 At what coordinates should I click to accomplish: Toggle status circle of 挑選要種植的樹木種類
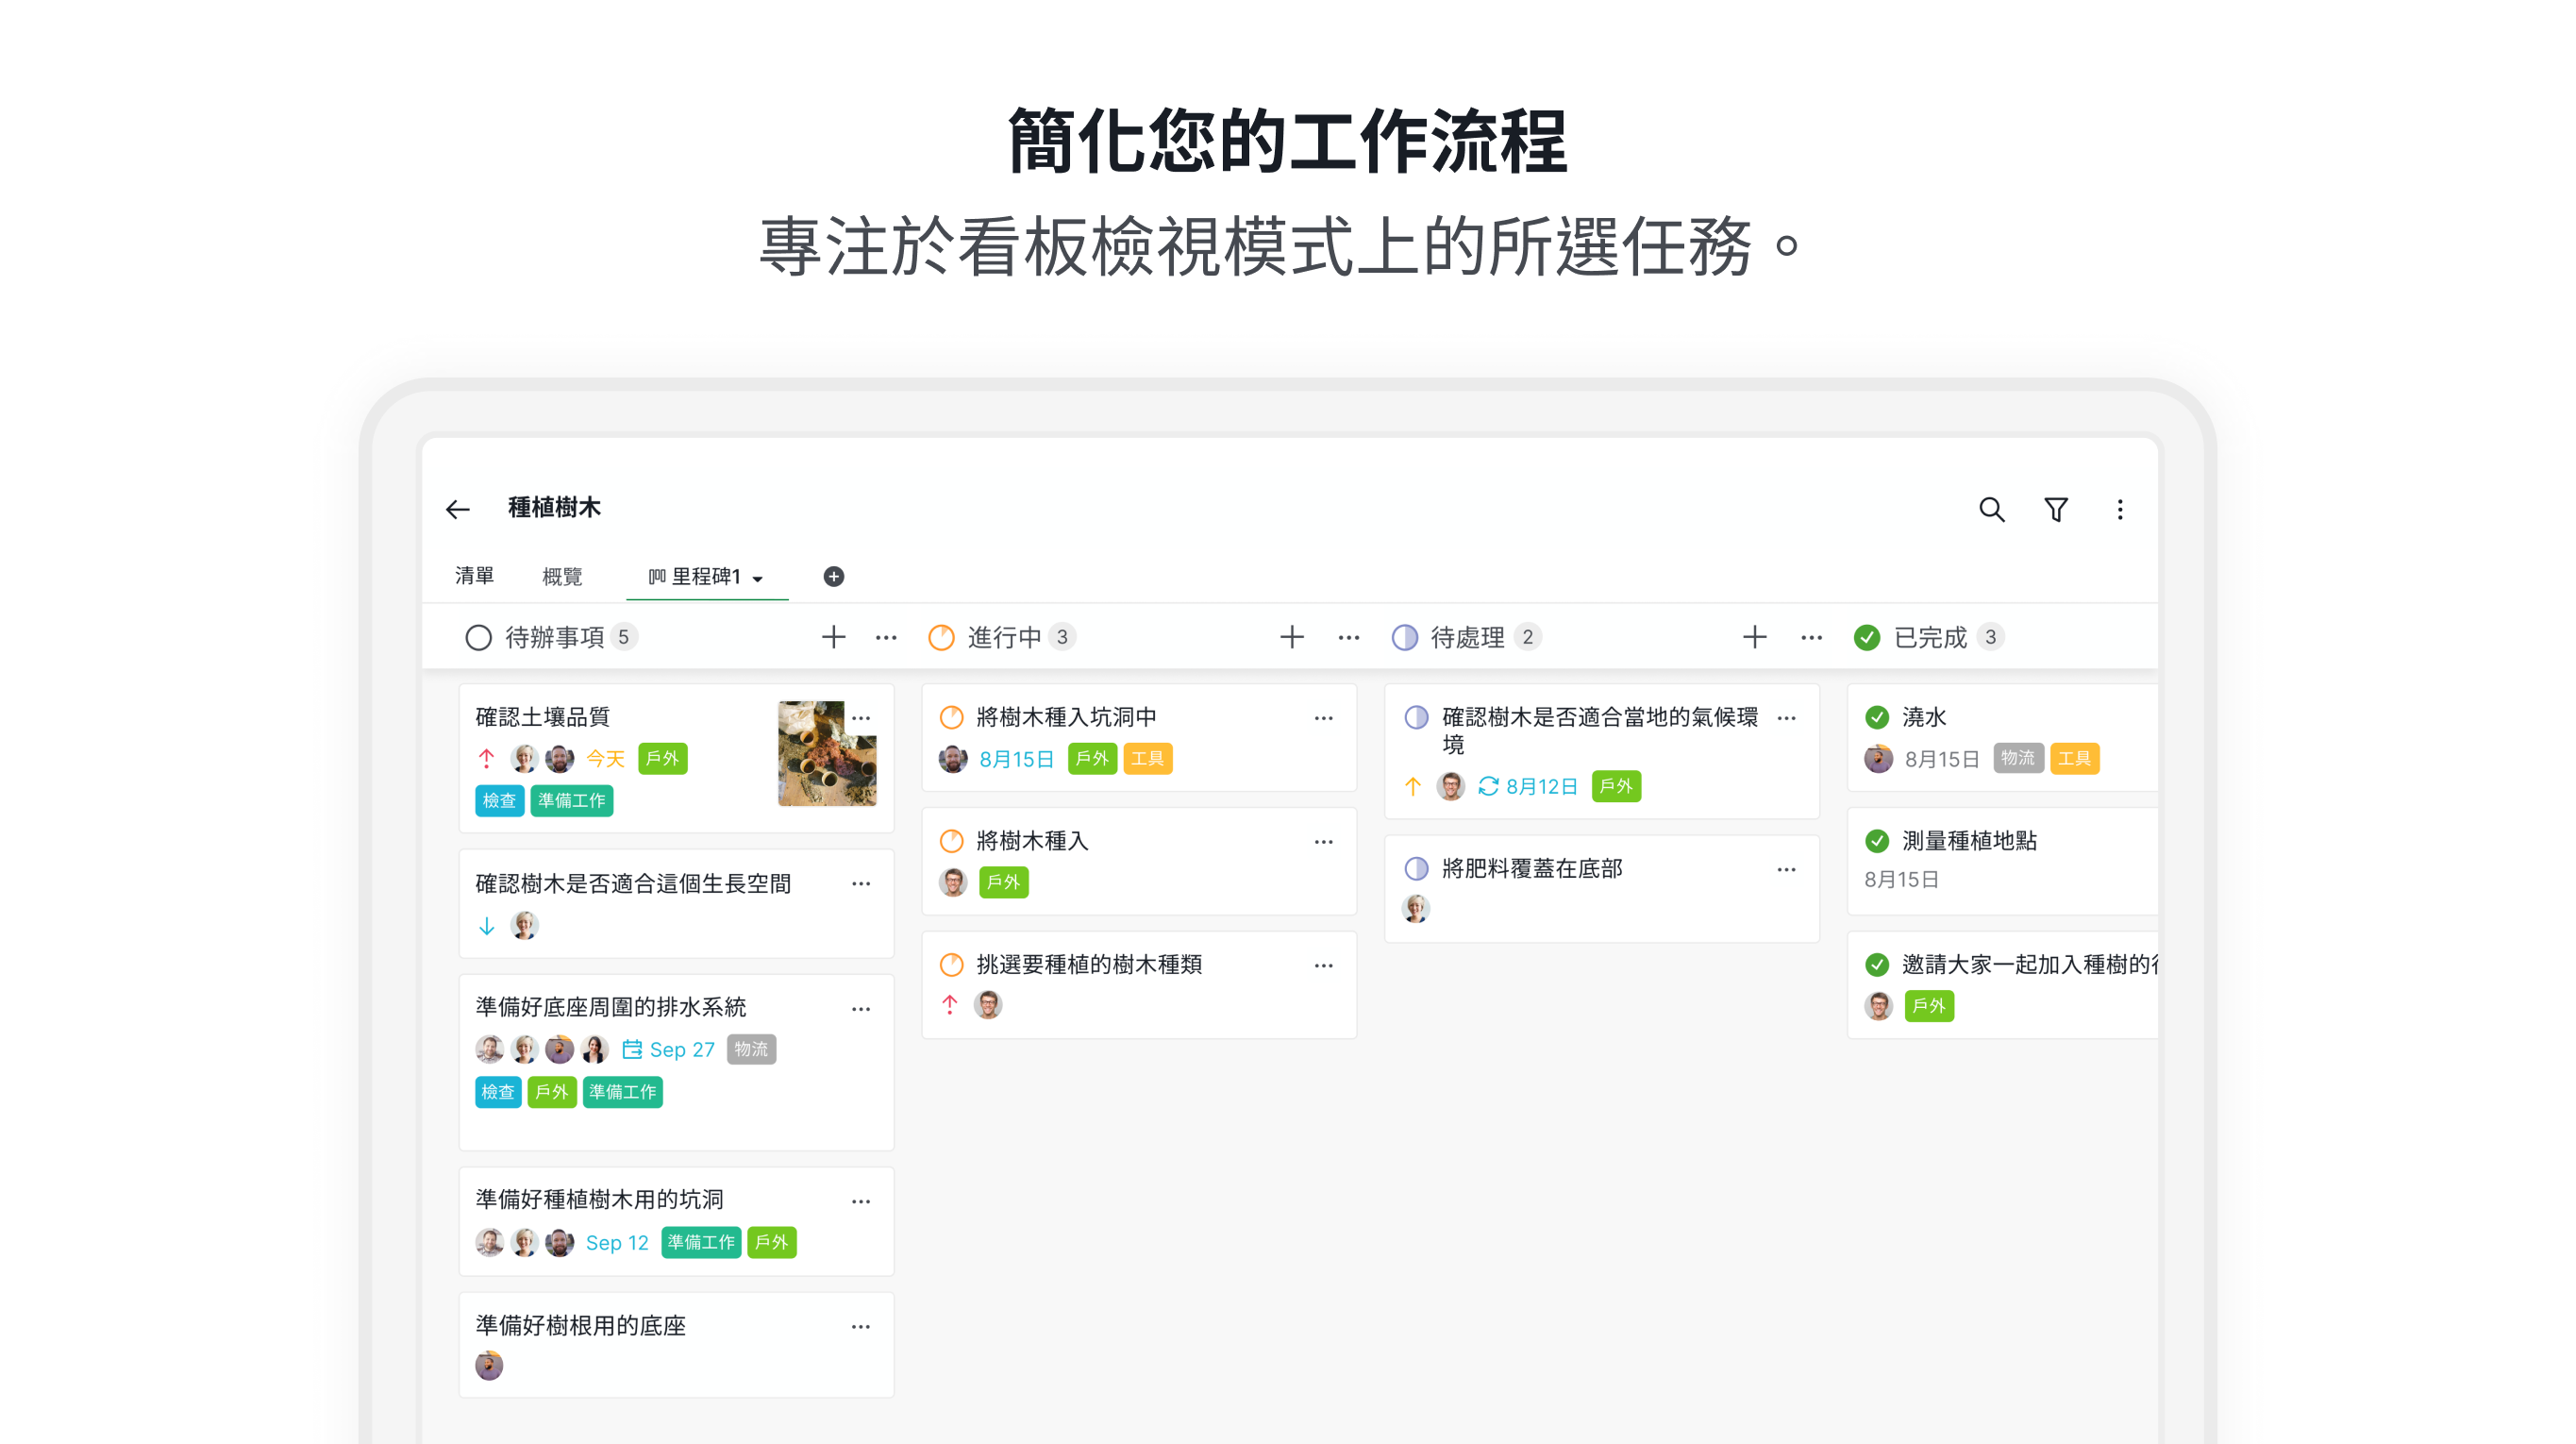coord(952,965)
